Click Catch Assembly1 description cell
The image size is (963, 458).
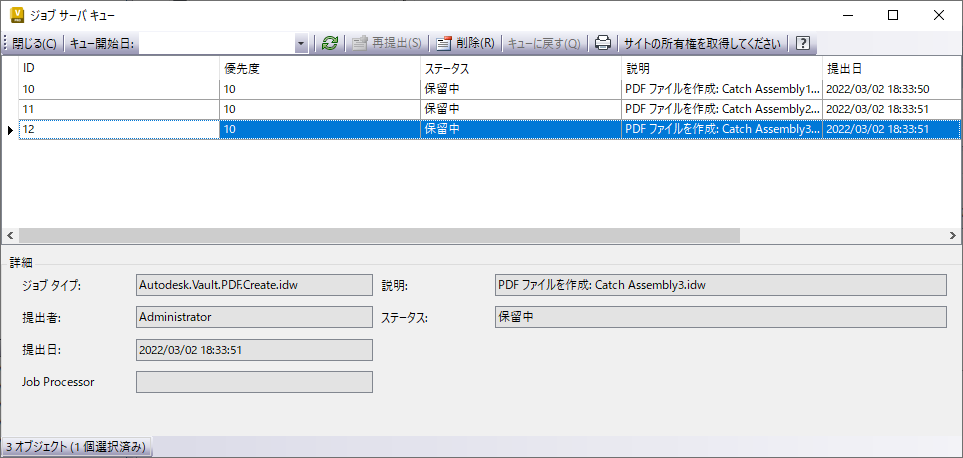tap(722, 89)
